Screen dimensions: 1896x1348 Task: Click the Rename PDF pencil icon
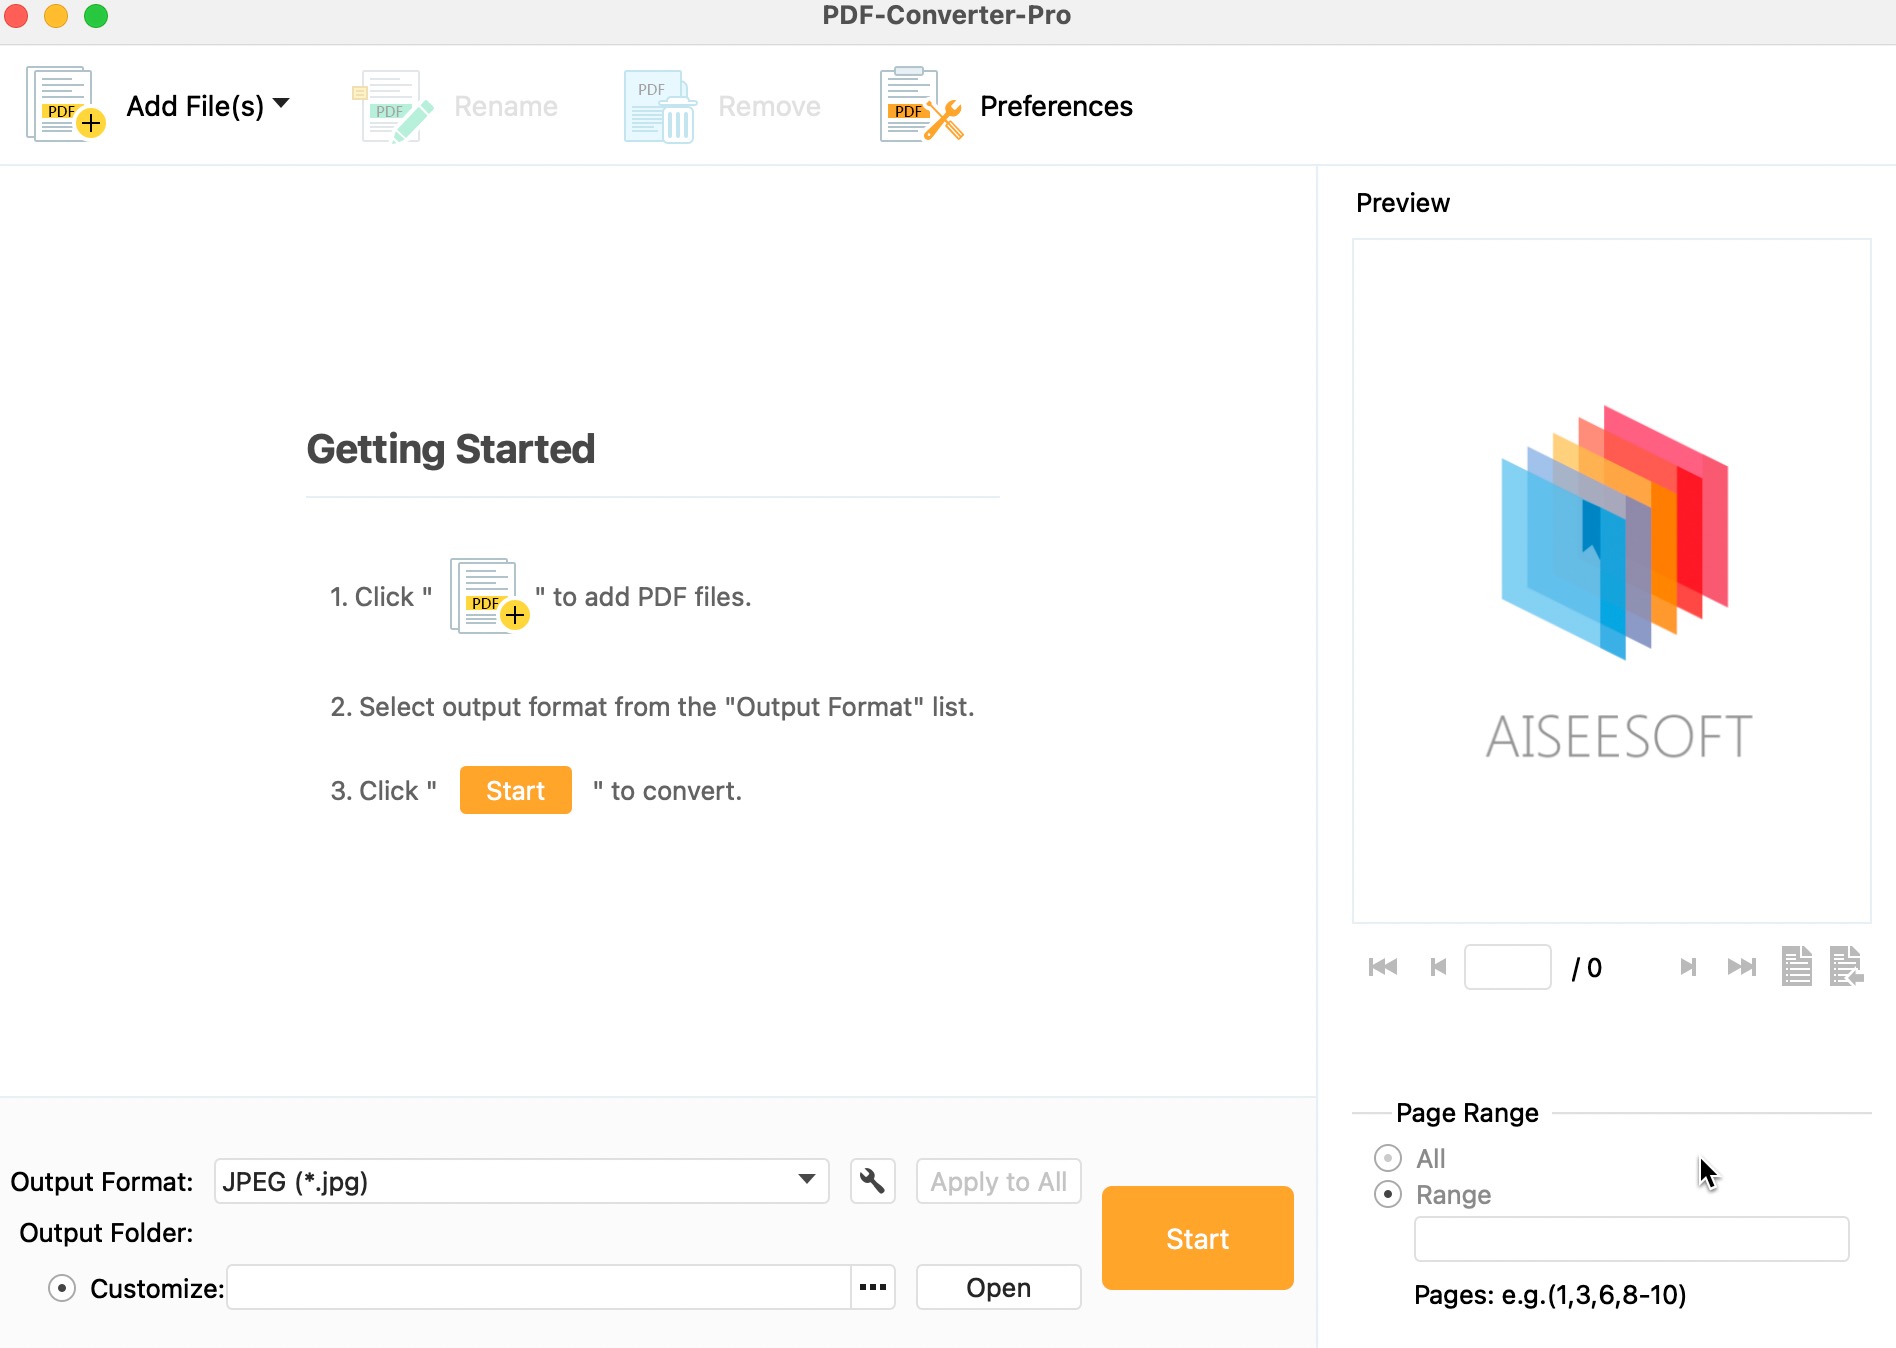[394, 106]
